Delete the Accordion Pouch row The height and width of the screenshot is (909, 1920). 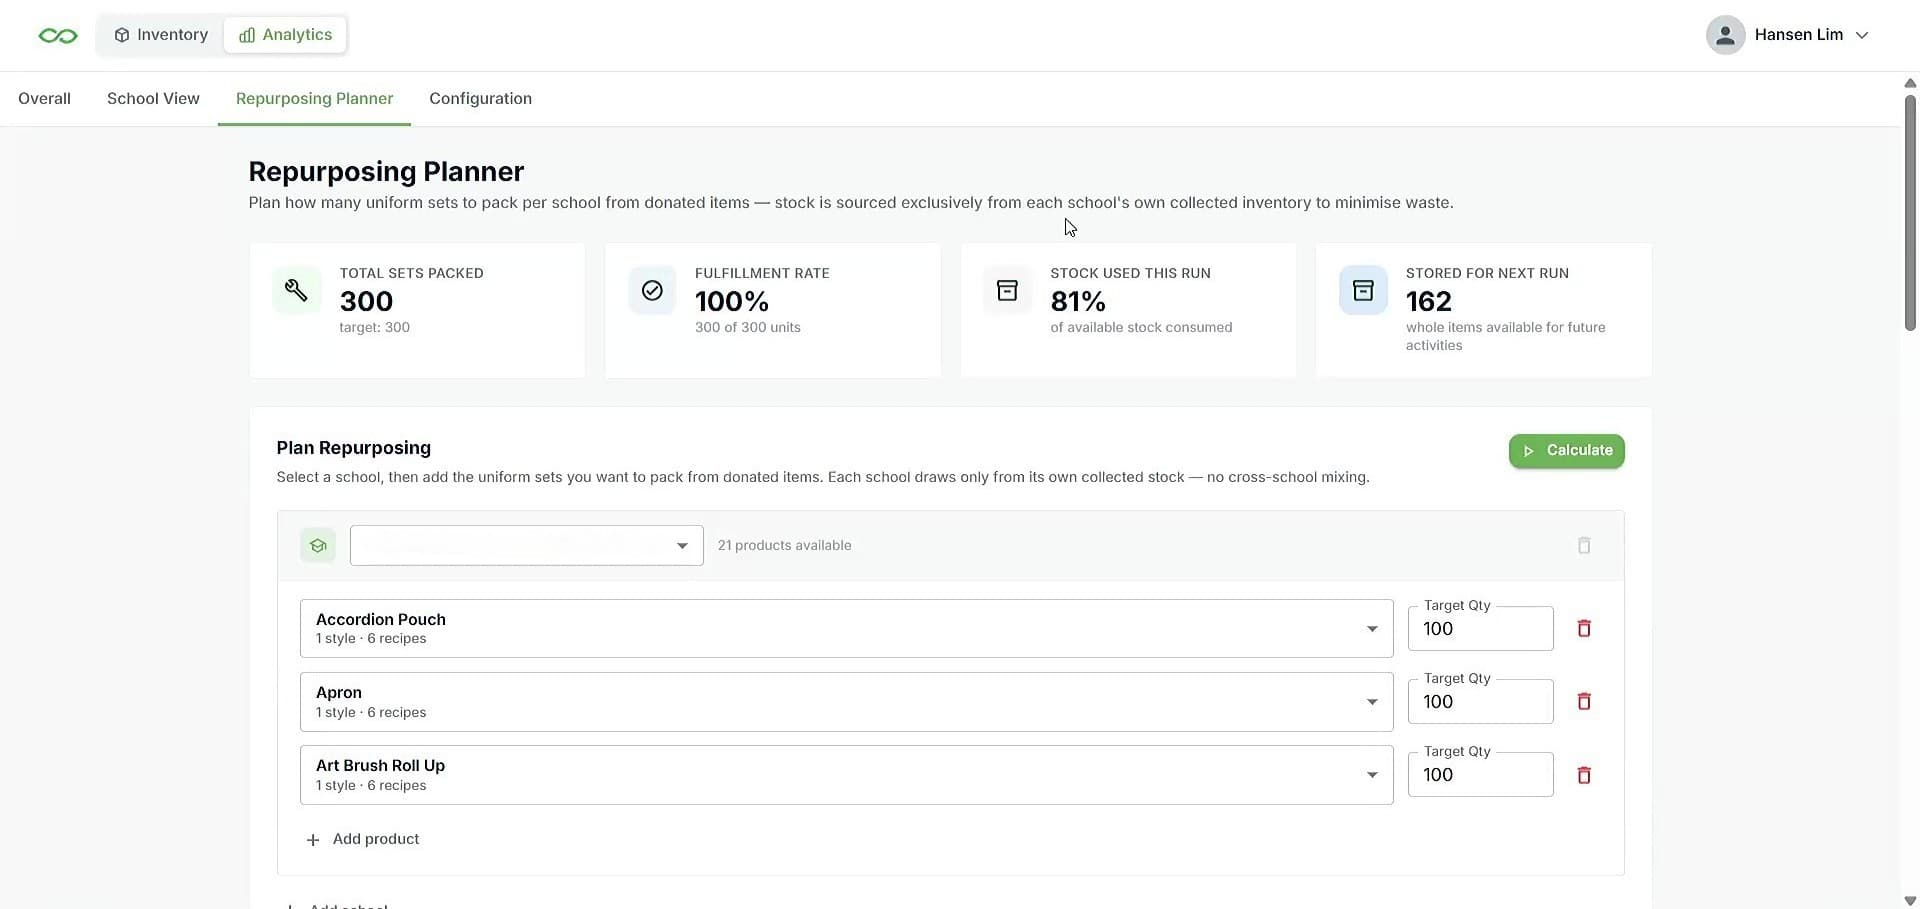[x=1584, y=629]
